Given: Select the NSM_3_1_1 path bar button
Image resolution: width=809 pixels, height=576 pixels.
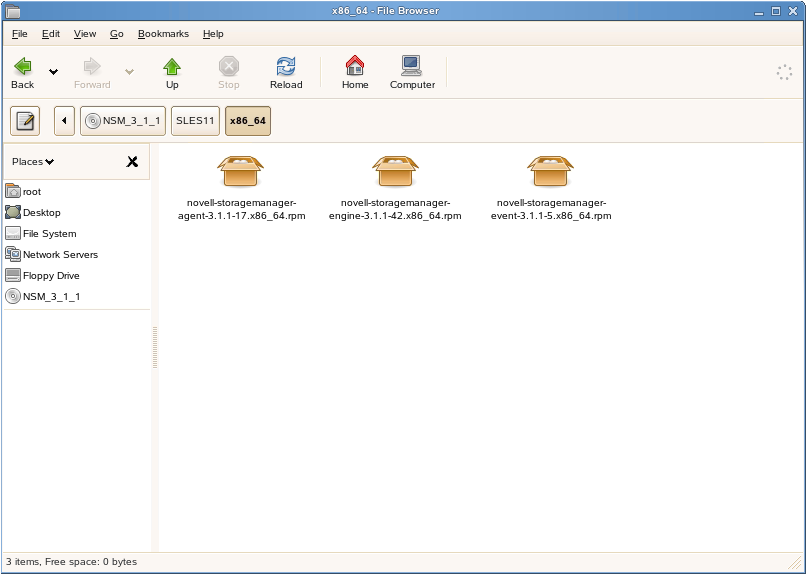Looking at the screenshot, I should (123, 121).
